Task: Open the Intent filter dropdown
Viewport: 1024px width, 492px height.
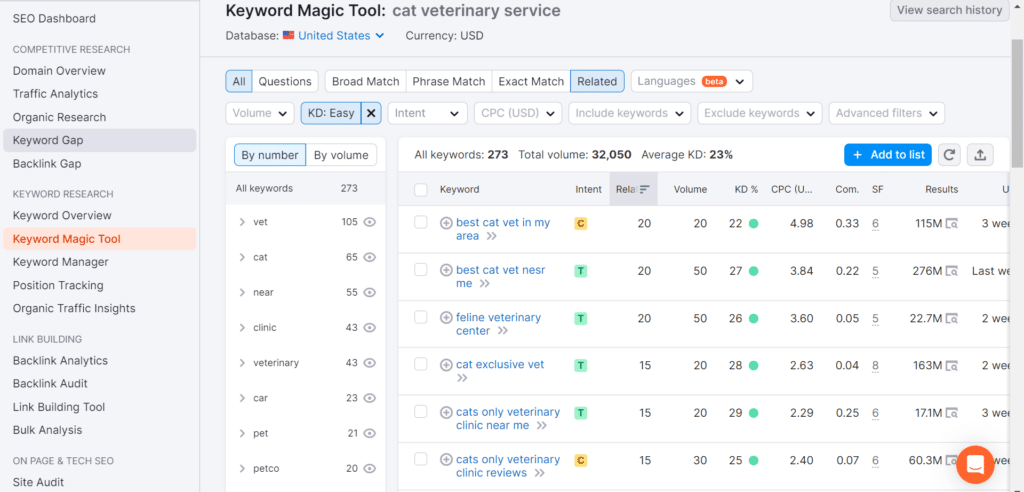Action: [427, 113]
